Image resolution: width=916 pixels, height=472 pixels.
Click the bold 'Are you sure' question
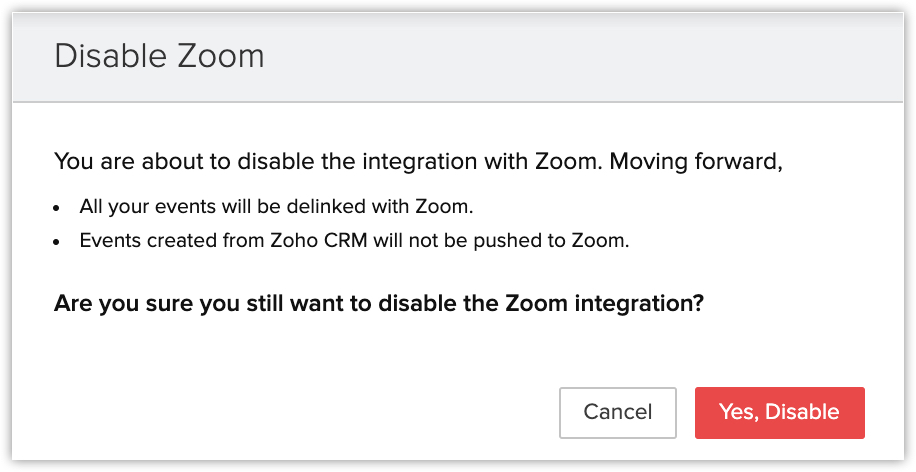coord(379,302)
